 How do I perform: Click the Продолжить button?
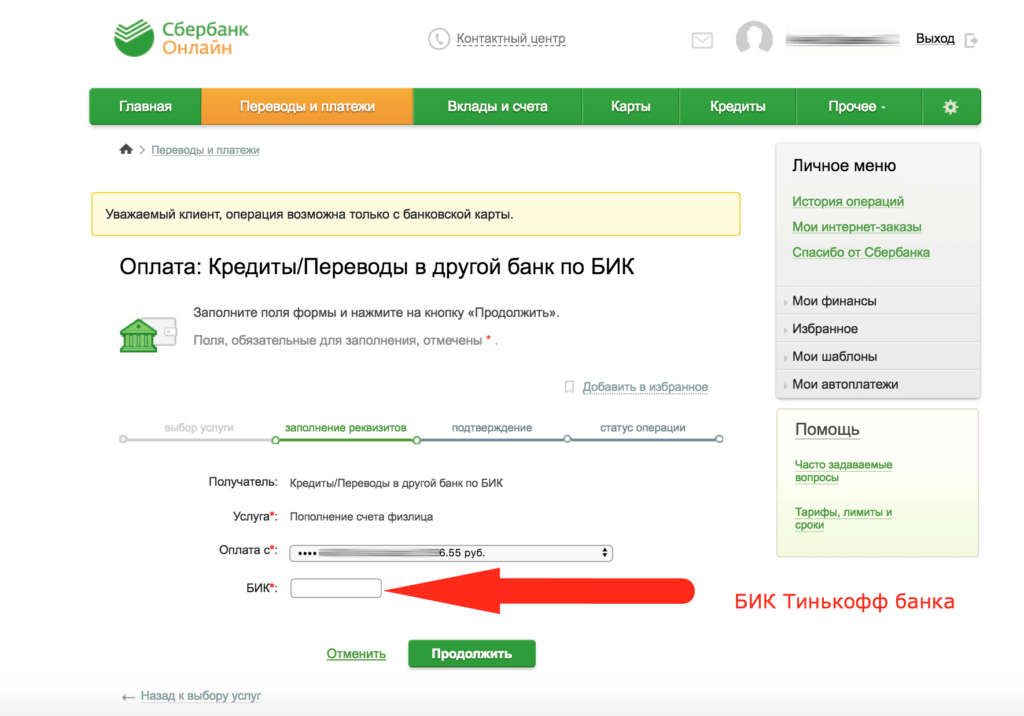tap(472, 653)
